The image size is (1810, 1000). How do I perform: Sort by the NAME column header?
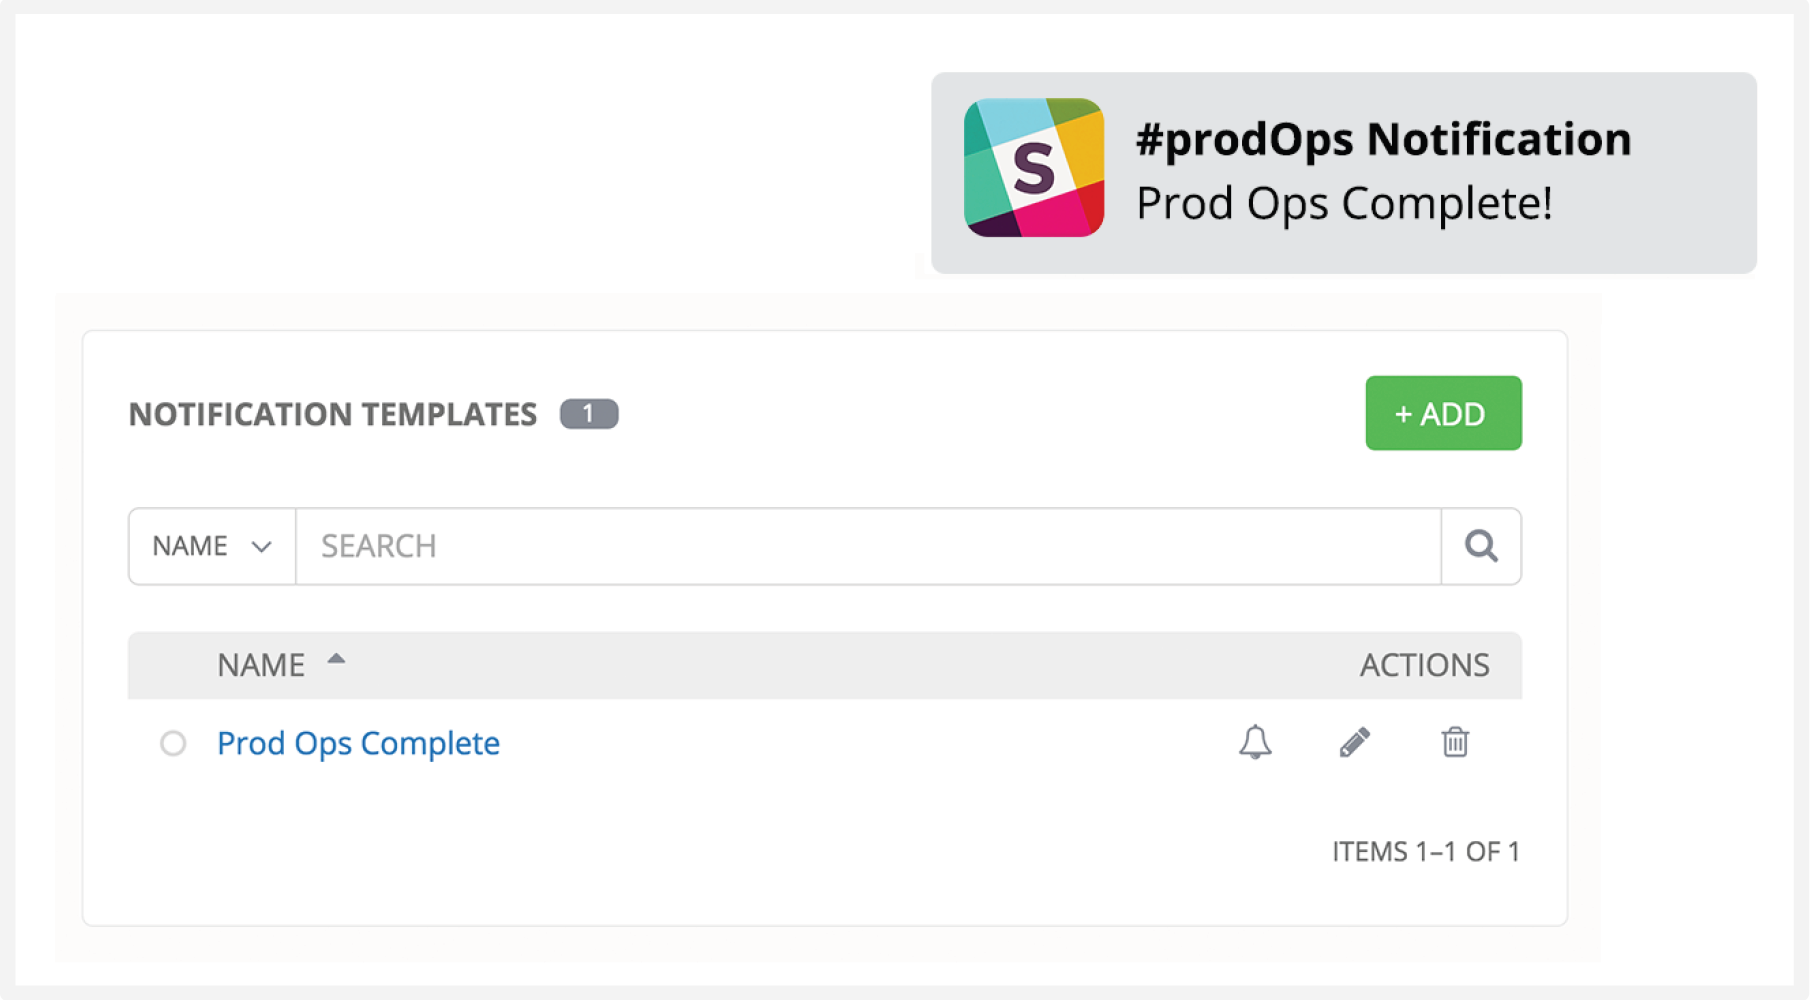click(261, 665)
